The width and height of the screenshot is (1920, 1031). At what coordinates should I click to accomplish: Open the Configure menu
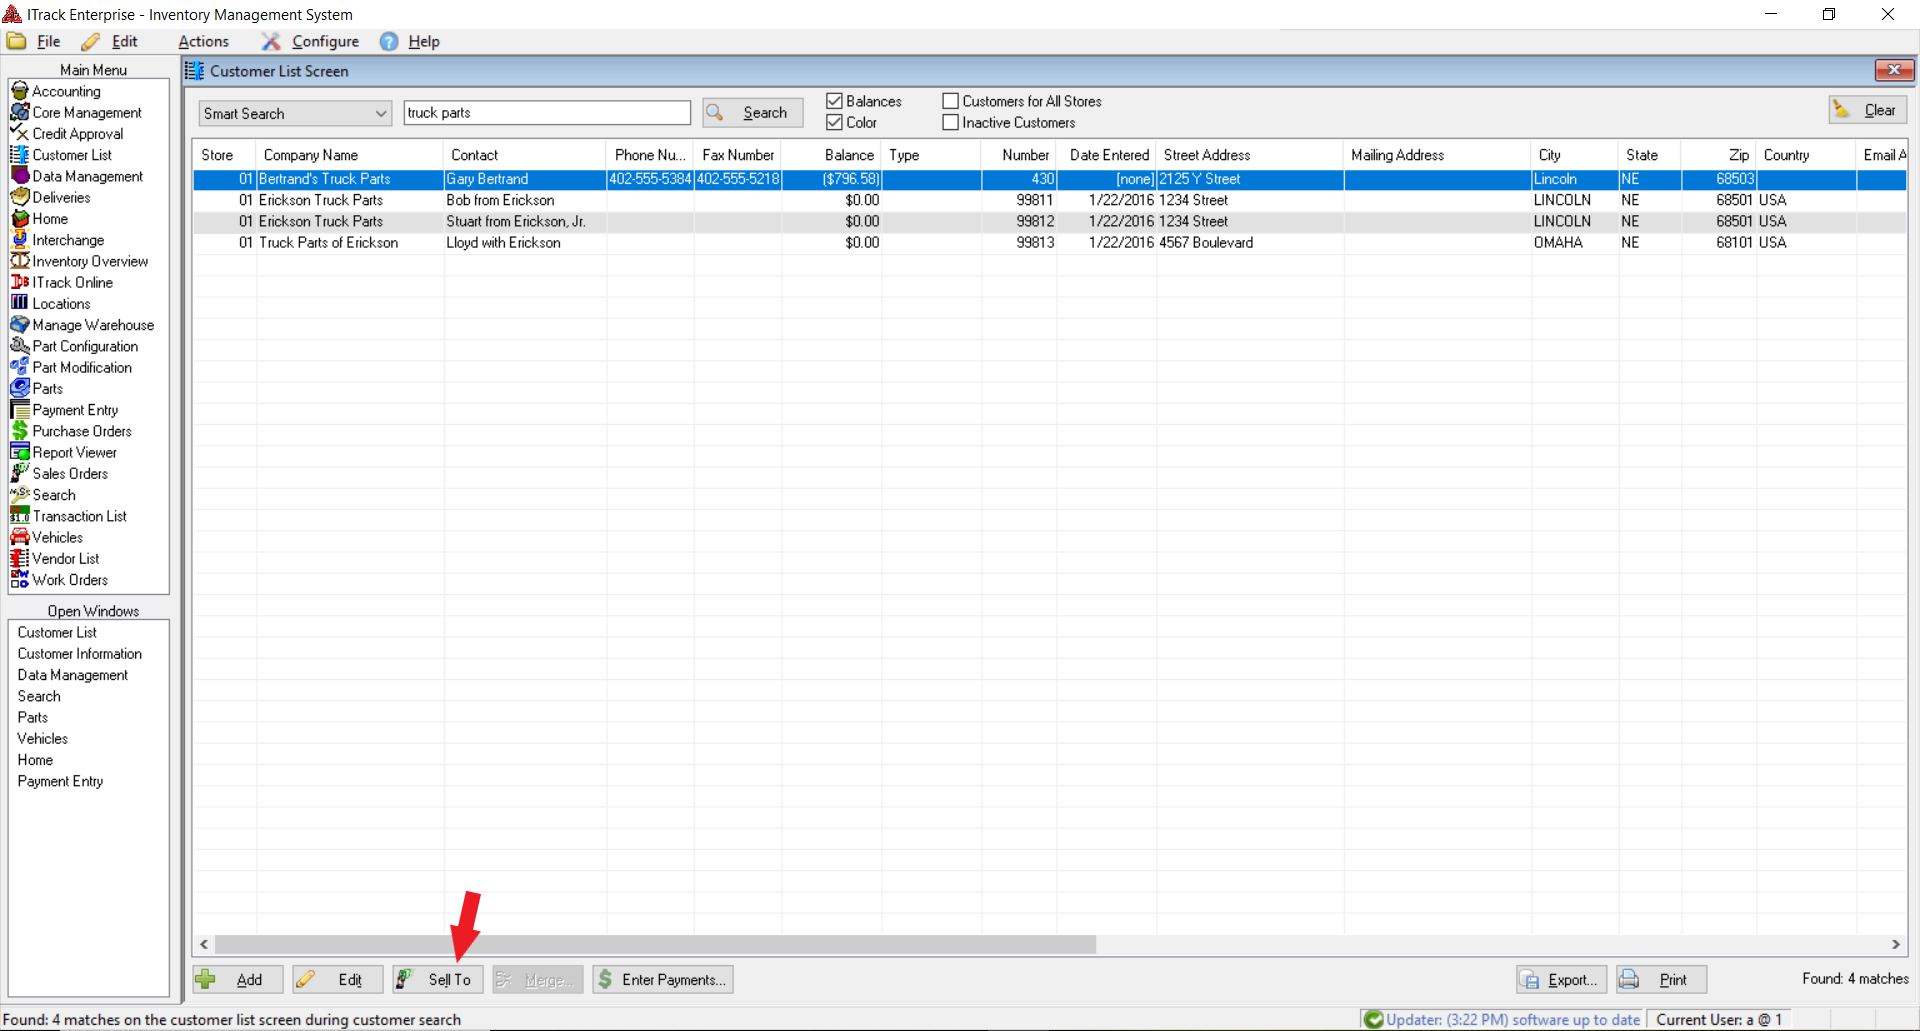click(324, 41)
